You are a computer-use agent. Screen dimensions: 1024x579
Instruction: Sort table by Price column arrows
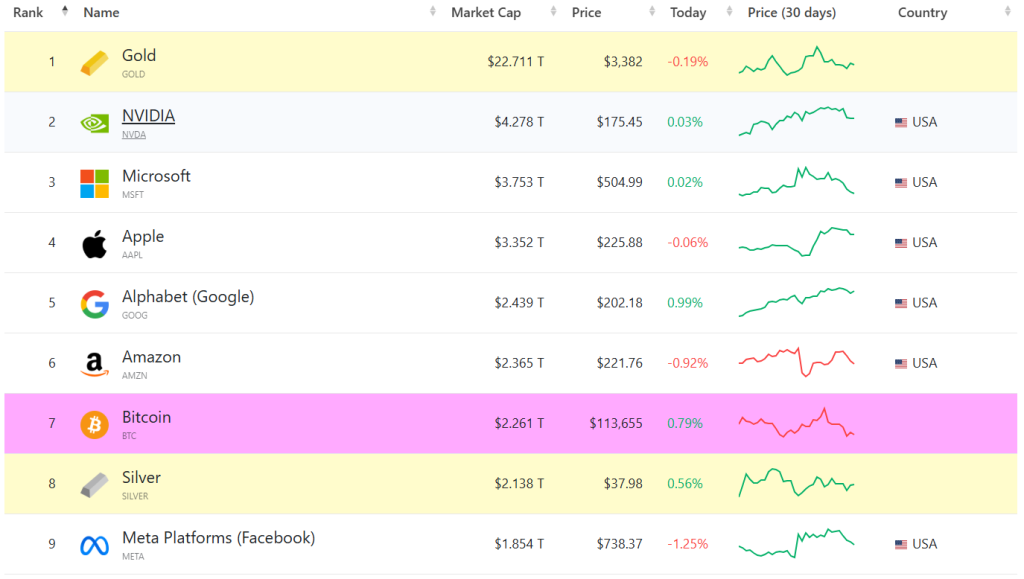[652, 11]
